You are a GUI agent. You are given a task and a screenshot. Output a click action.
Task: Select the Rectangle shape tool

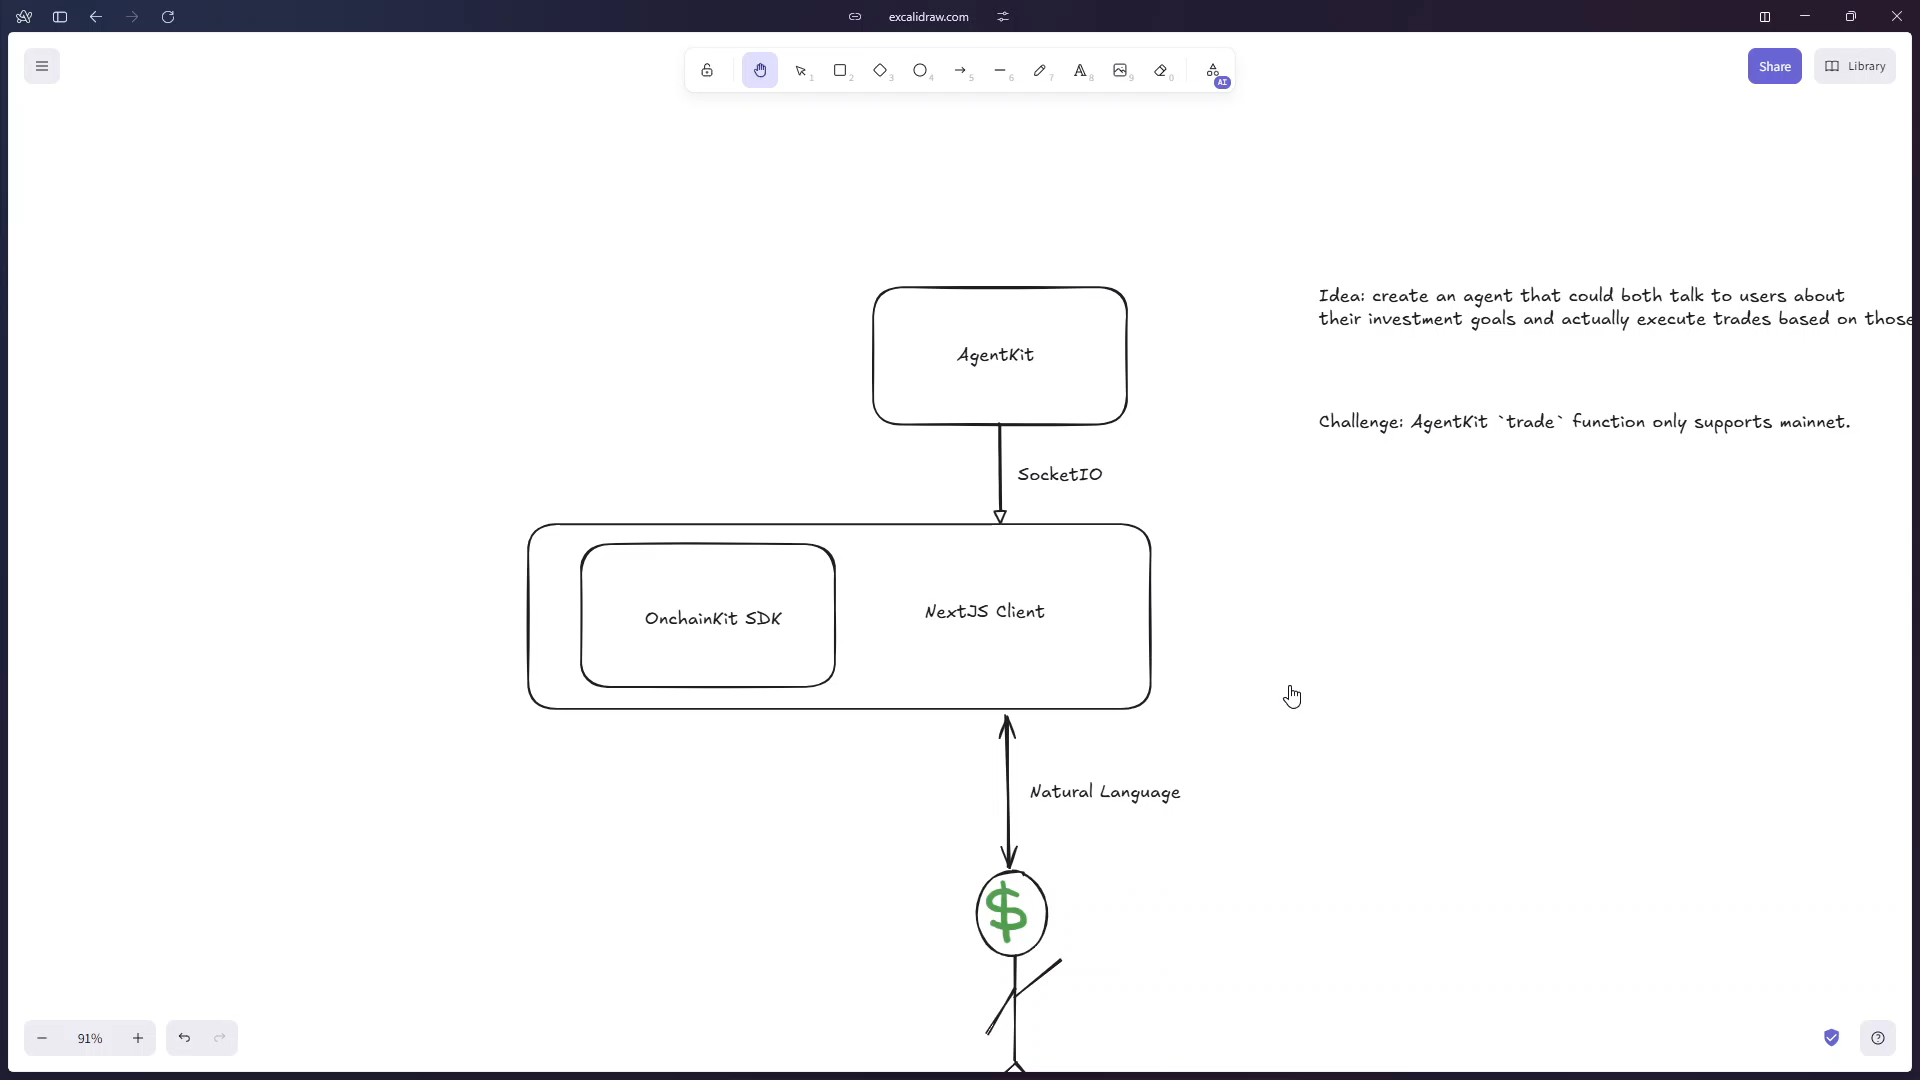tap(840, 70)
